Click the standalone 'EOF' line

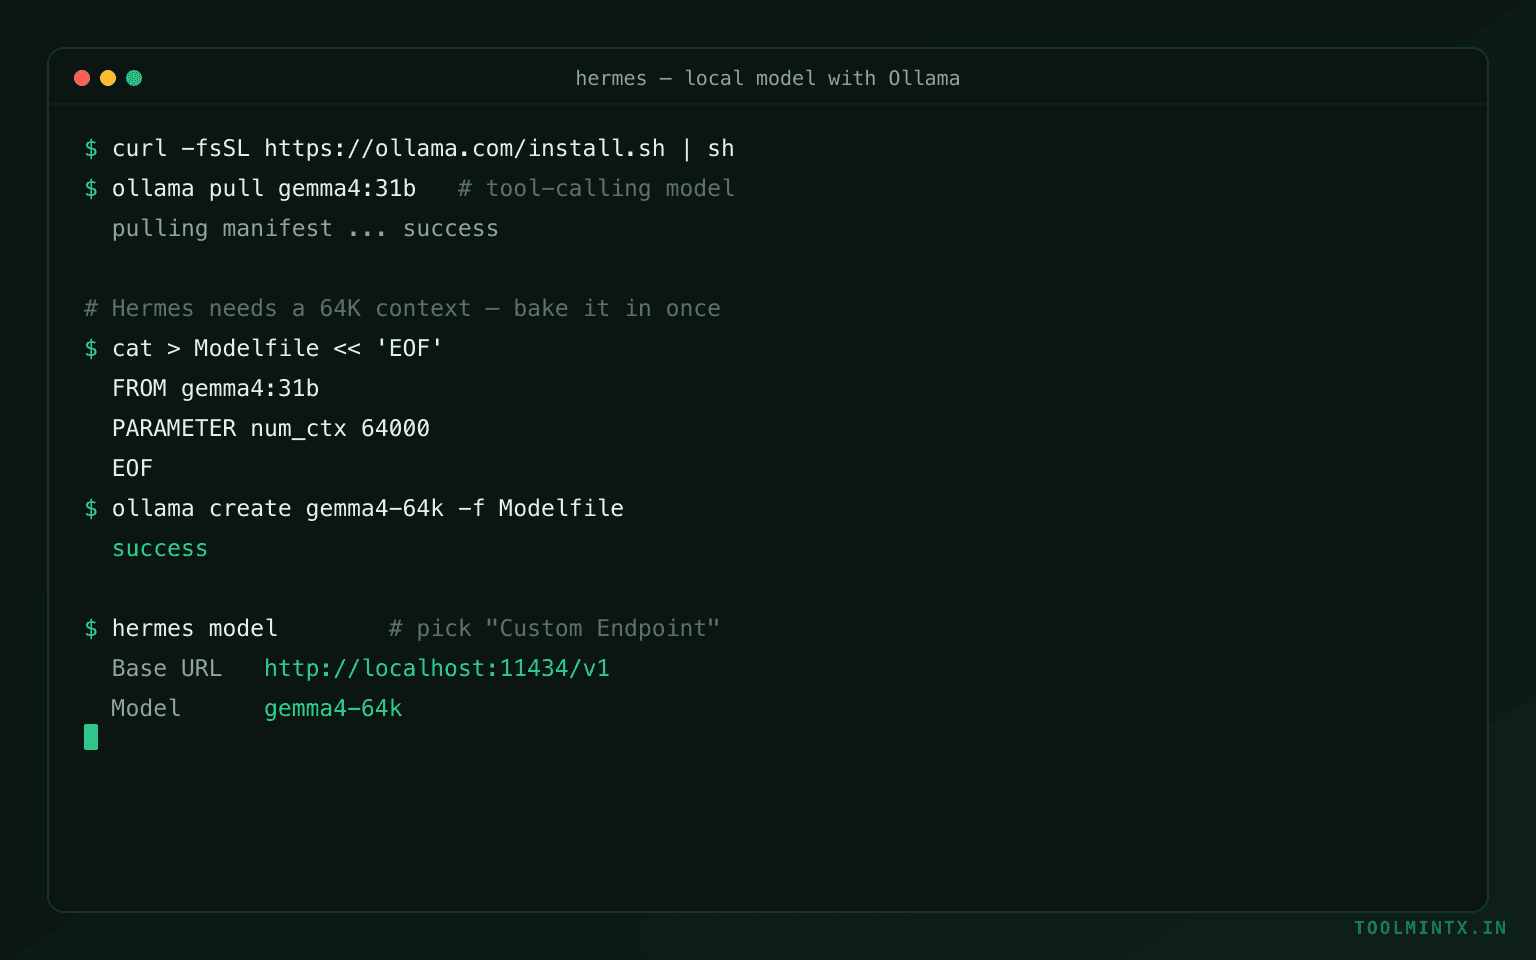[132, 468]
